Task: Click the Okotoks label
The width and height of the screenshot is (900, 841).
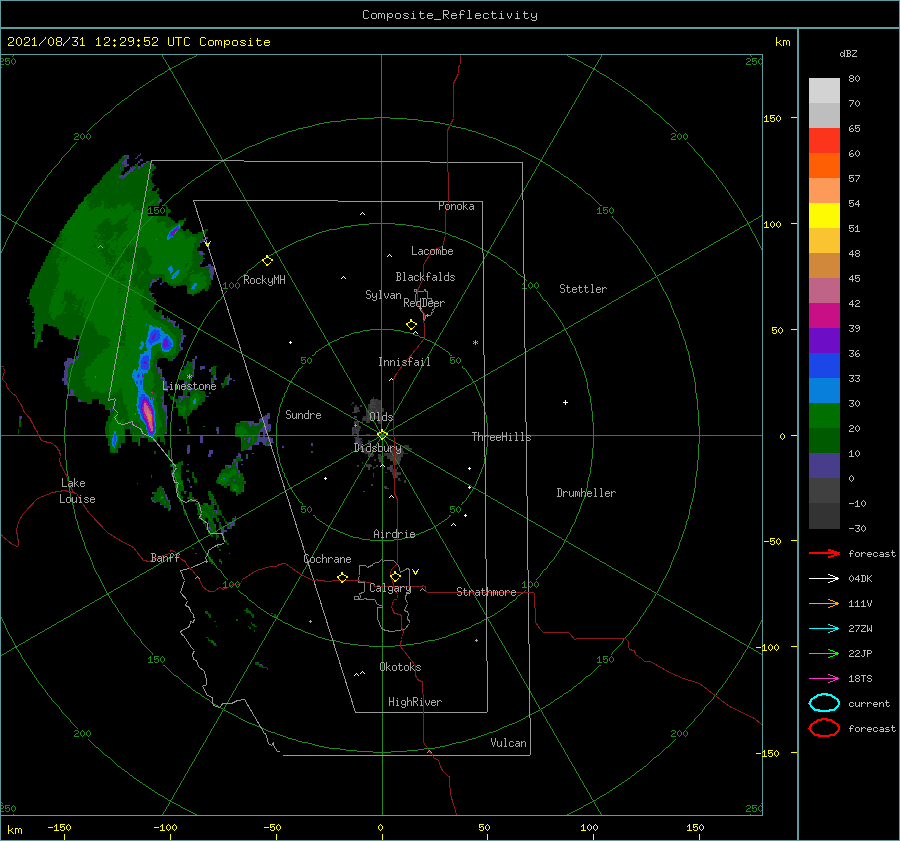Action: [x=400, y=667]
